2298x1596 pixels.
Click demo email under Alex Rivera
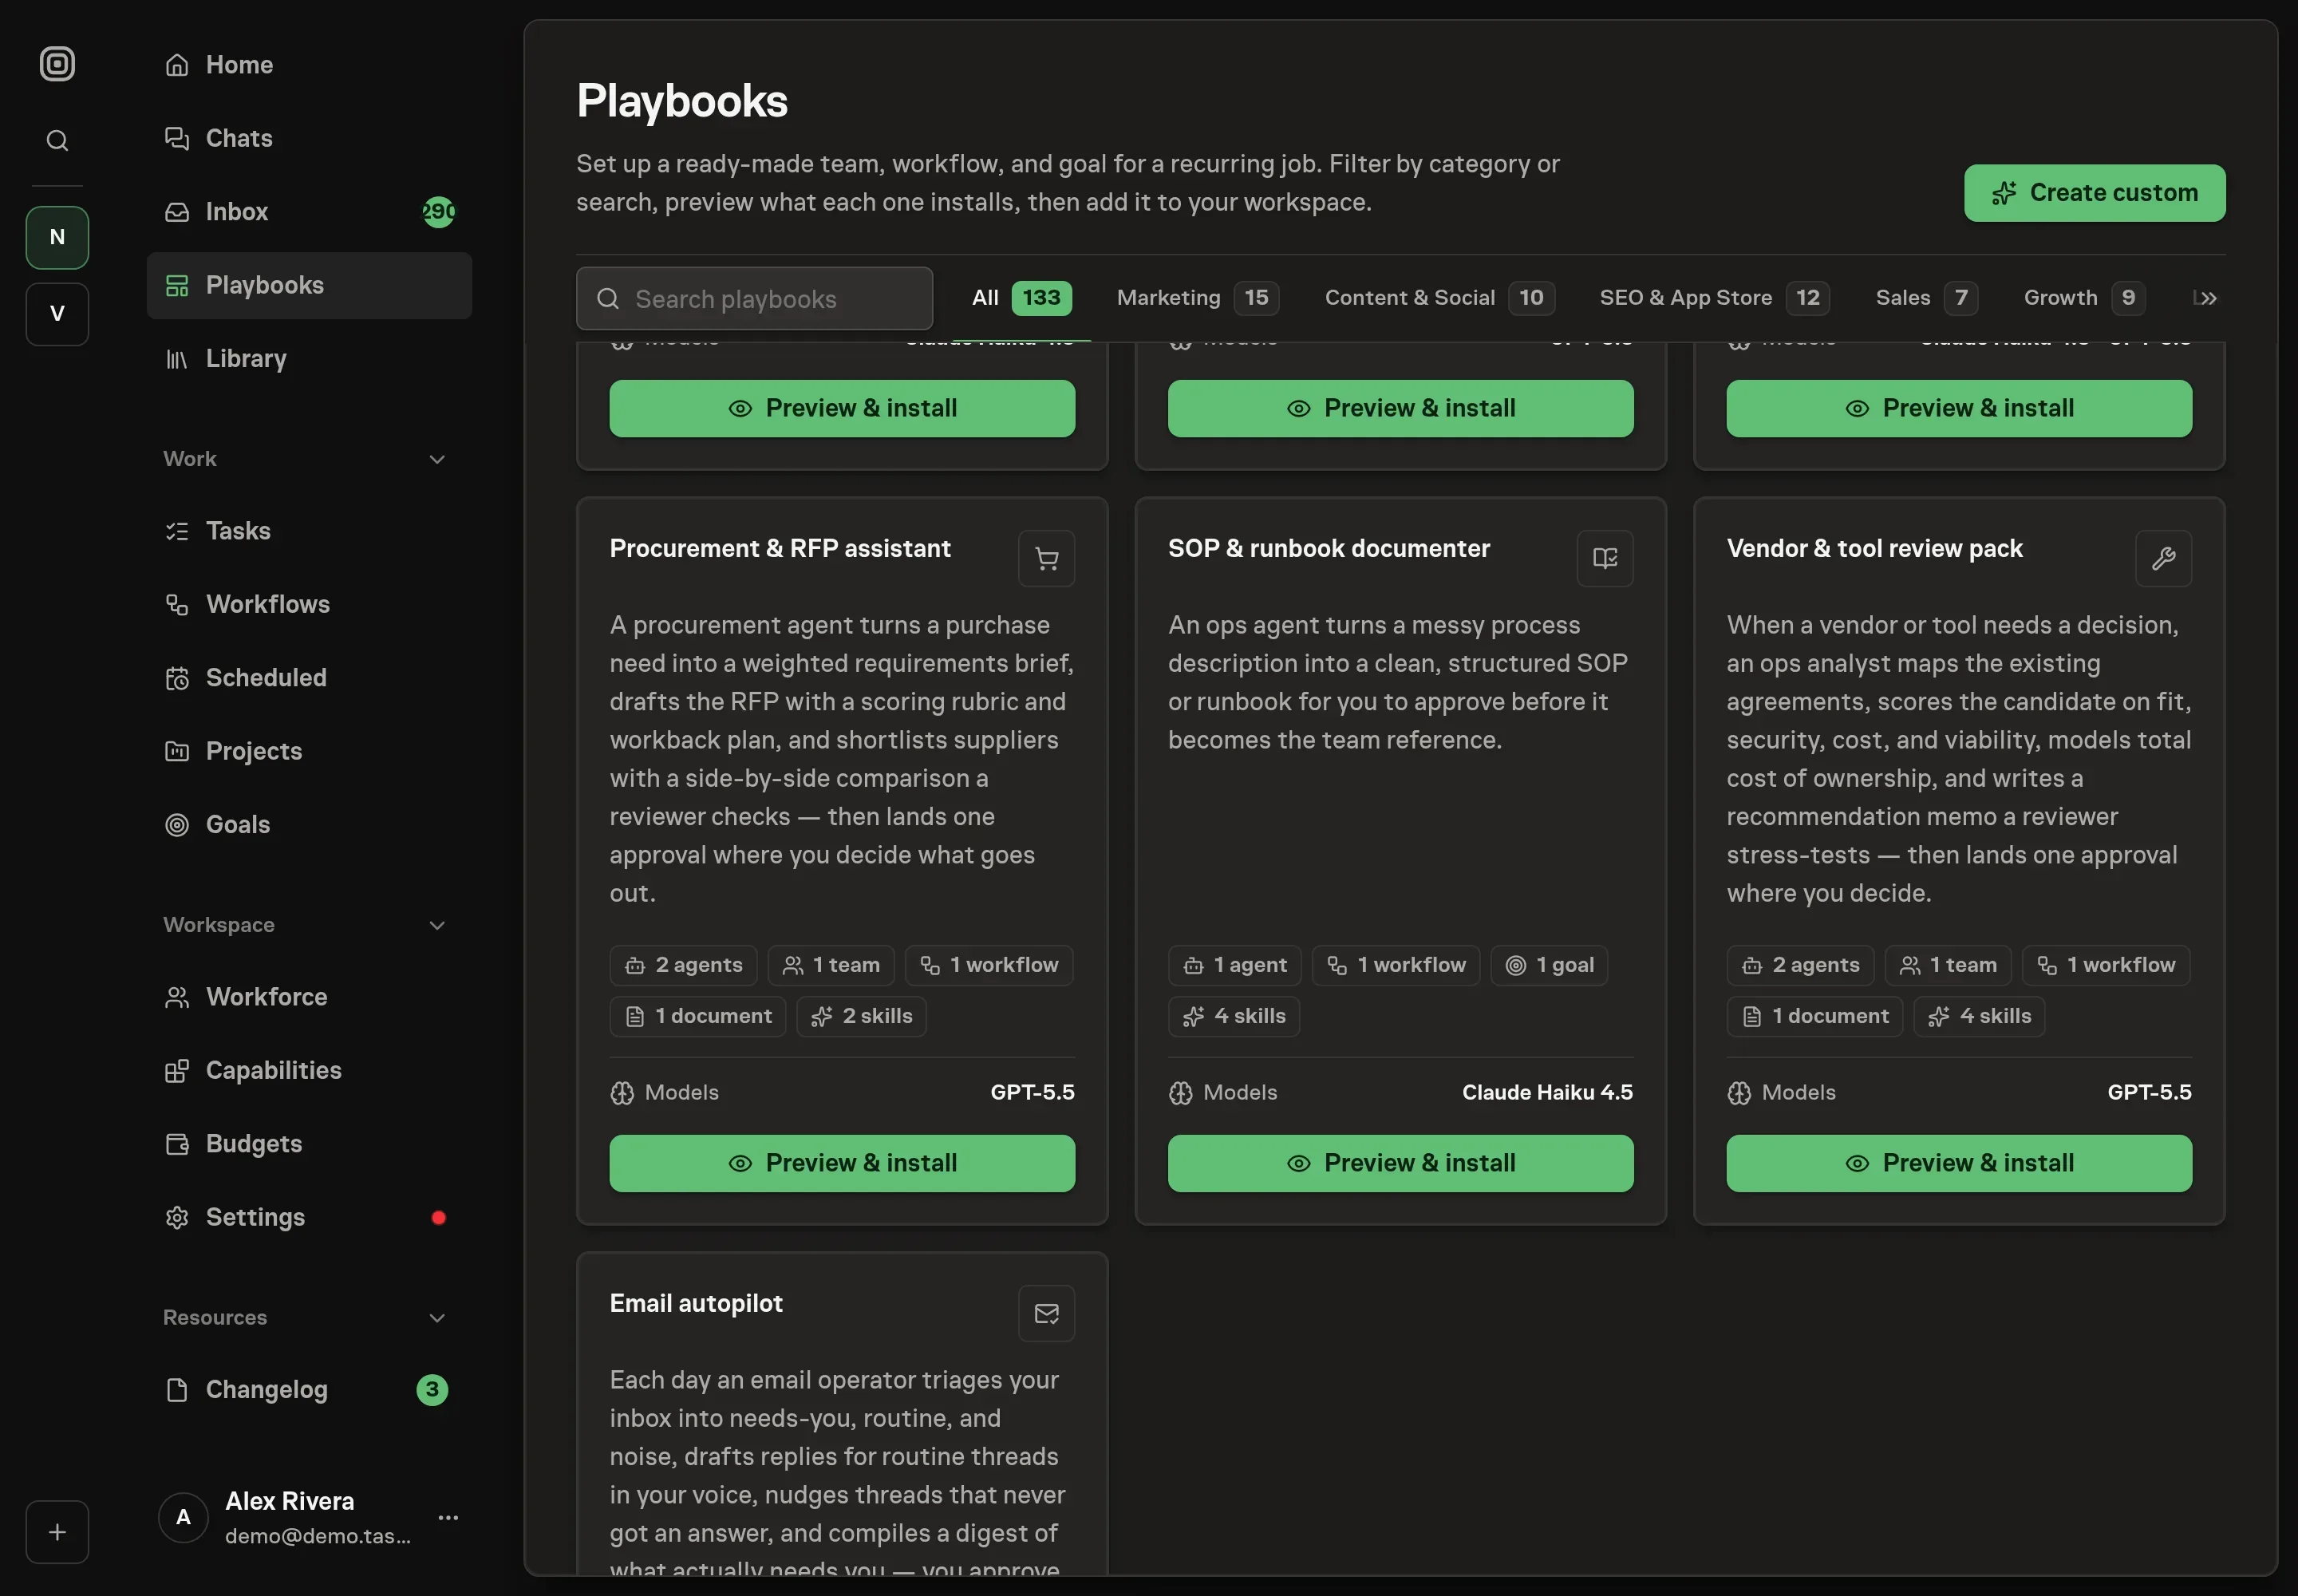[318, 1537]
